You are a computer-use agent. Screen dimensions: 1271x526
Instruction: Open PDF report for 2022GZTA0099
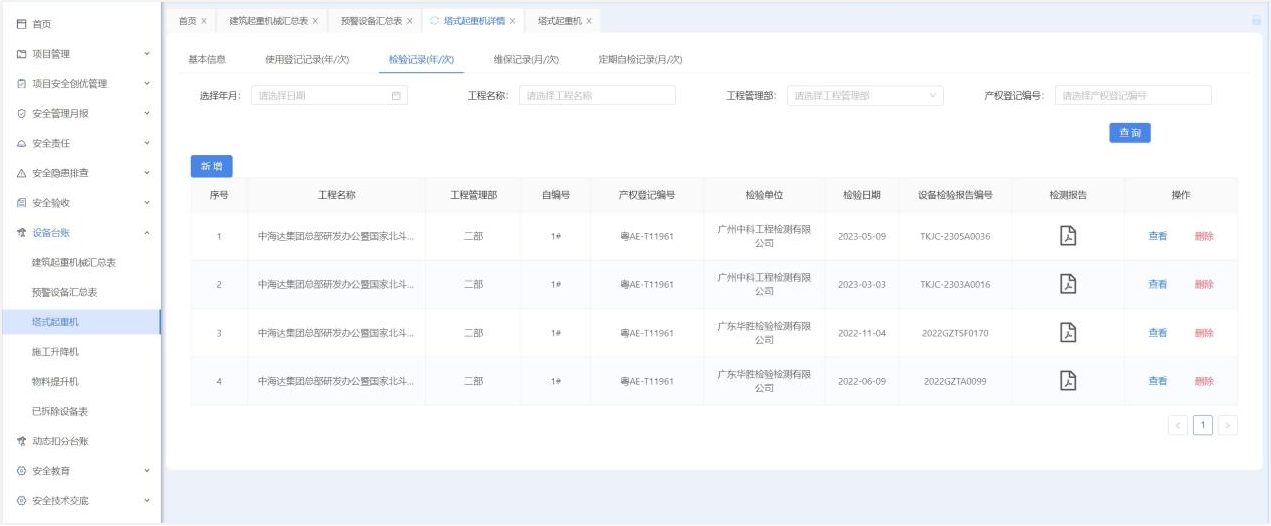tap(1068, 381)
